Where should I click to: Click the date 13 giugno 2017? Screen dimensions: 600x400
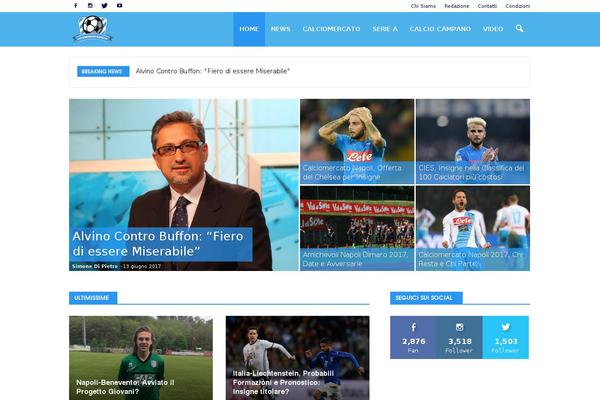[x=142, y=266]
